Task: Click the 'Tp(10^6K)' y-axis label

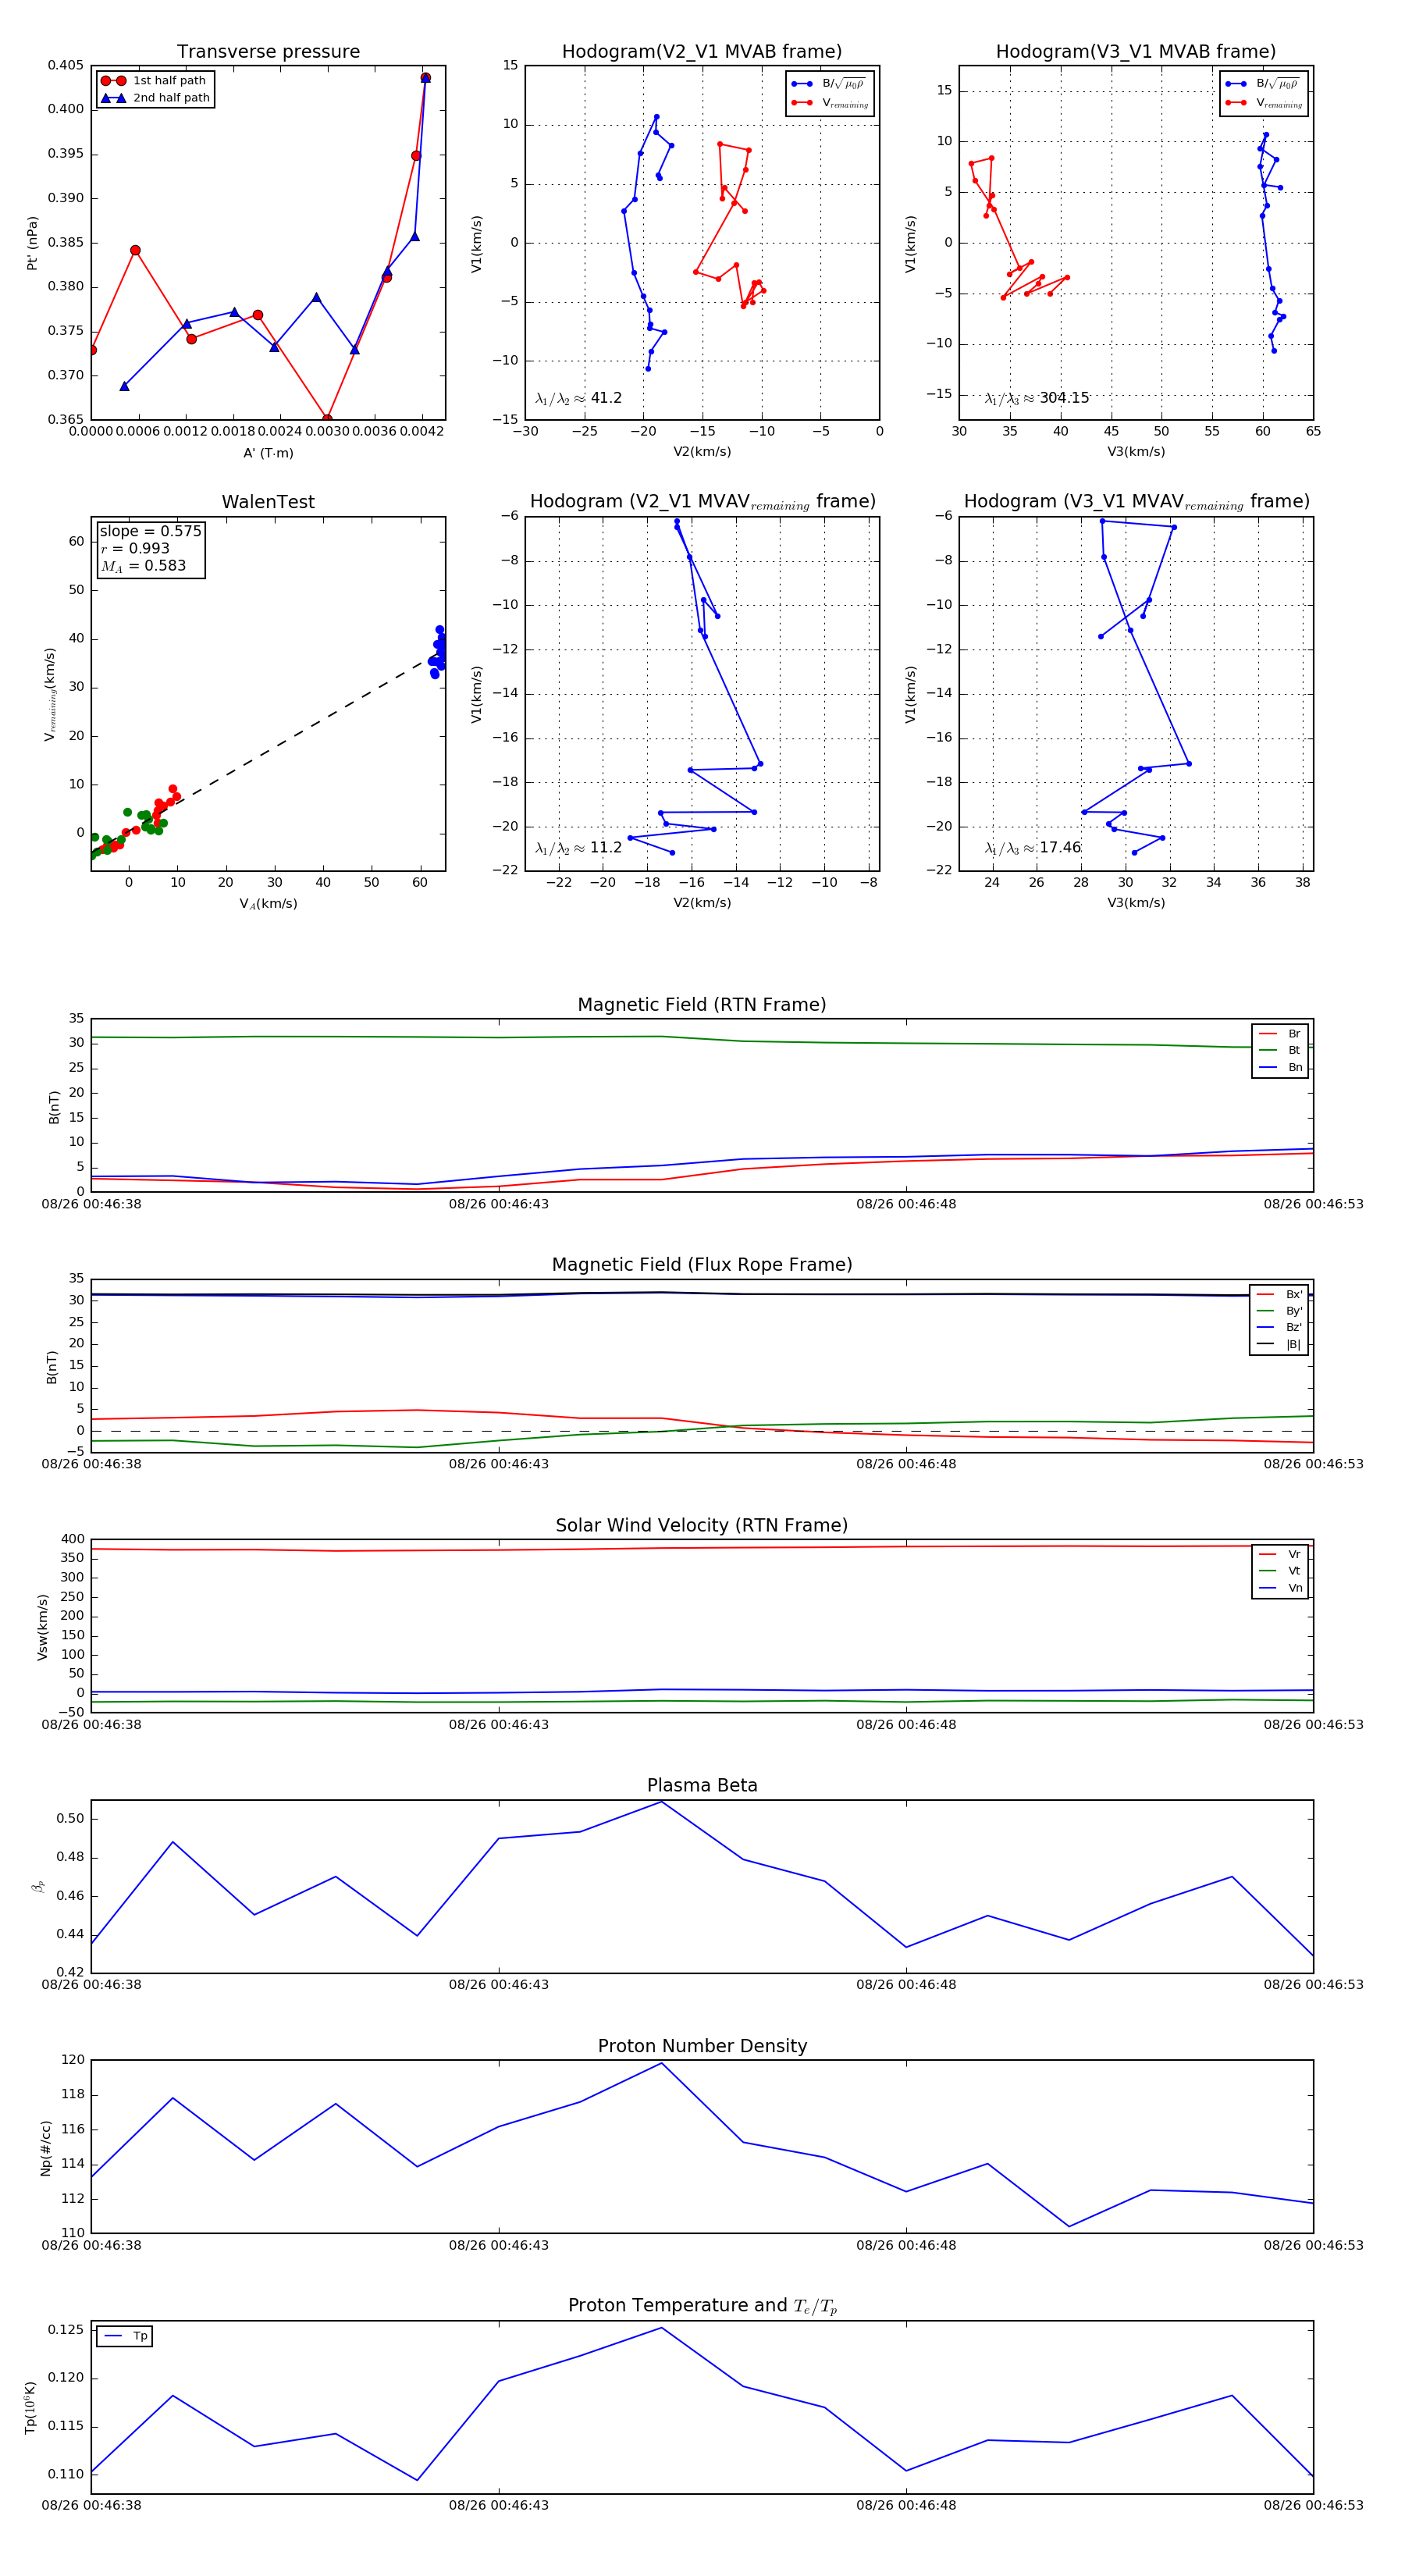Action: pyautogui.click(x=30, y=2408)
